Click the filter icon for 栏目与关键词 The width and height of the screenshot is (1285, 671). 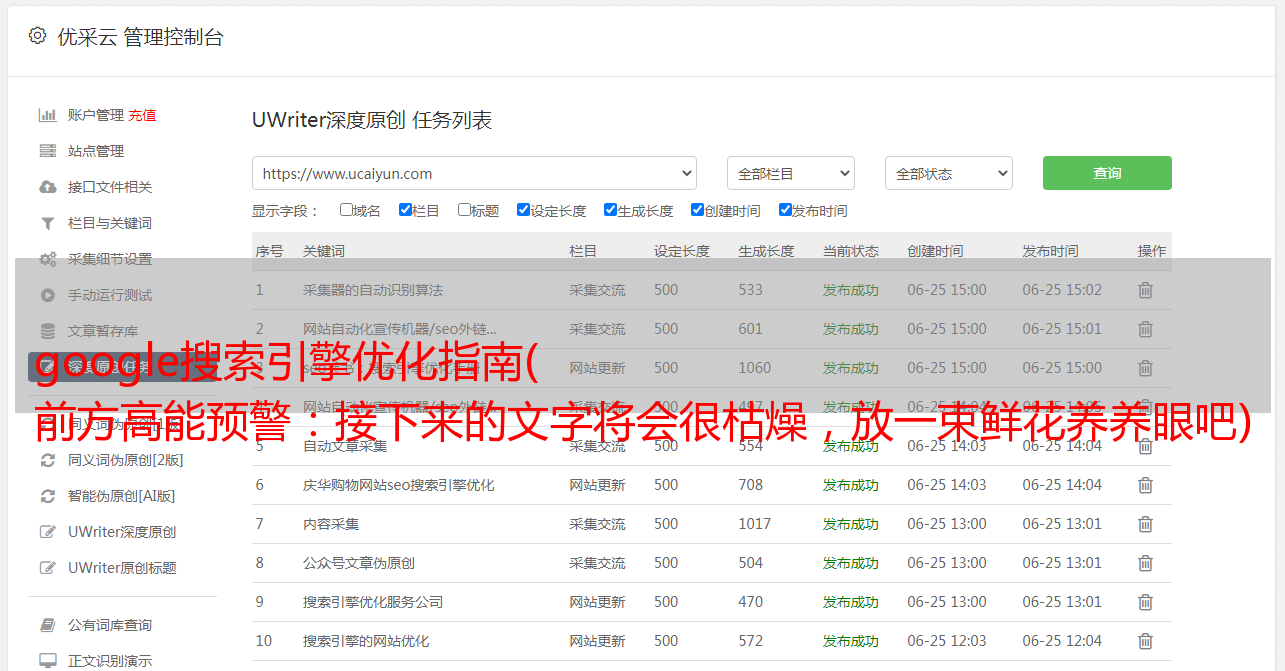tap(47, 223)
